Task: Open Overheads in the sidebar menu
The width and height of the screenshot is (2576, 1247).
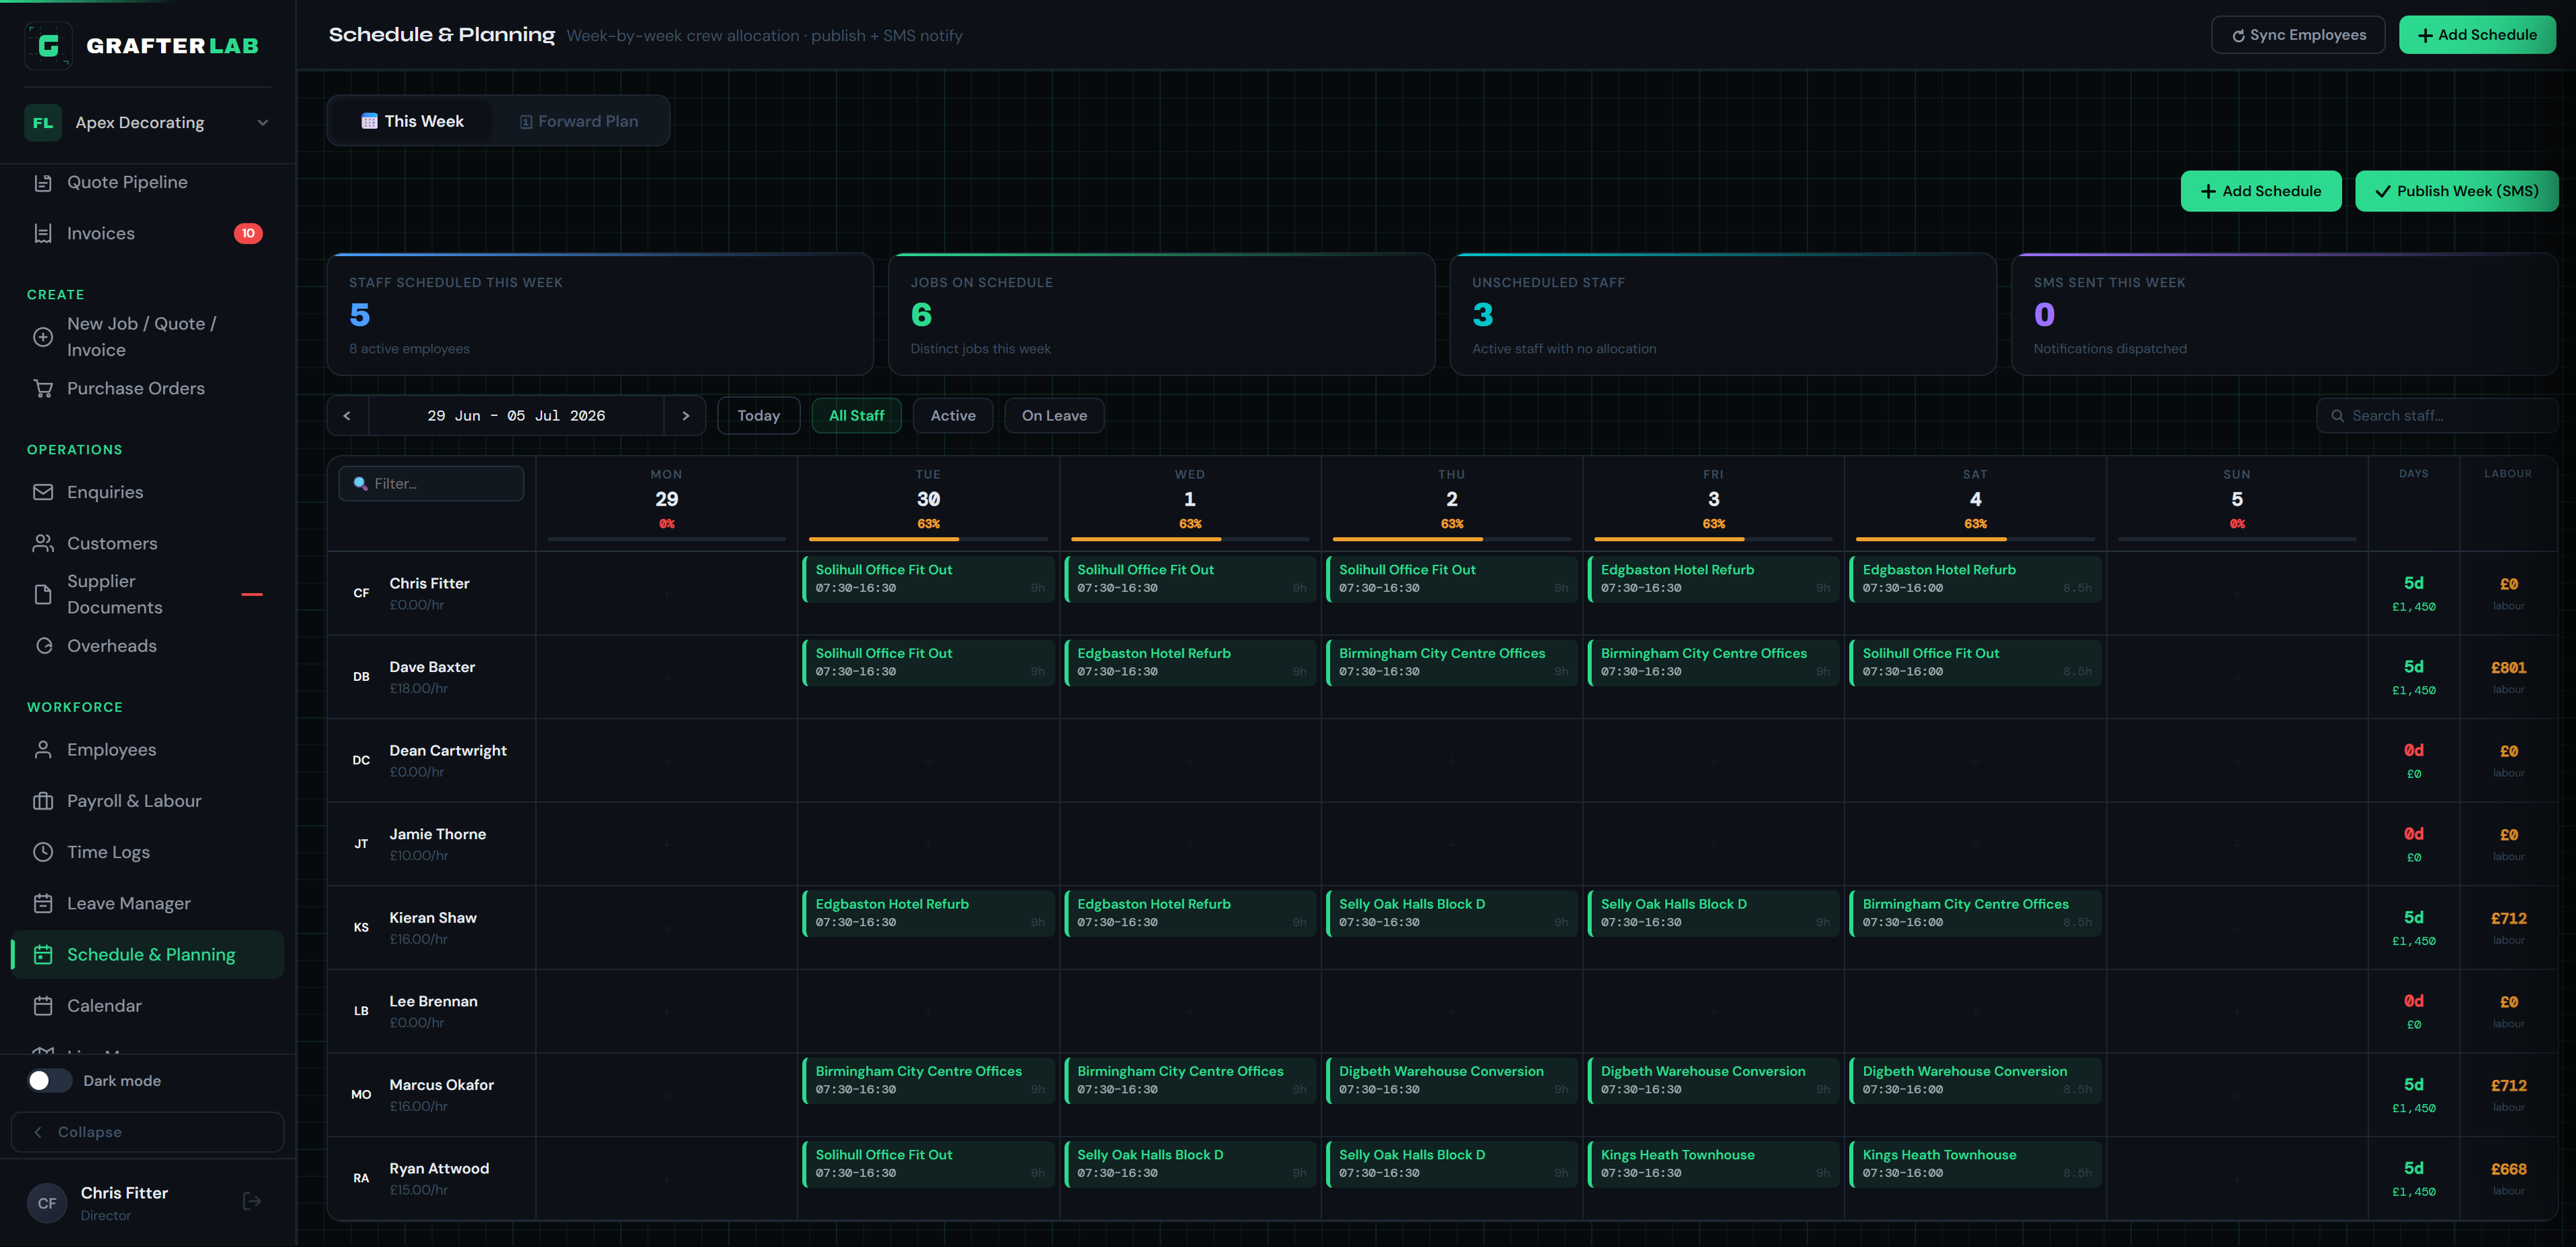Action: (148, 647)
